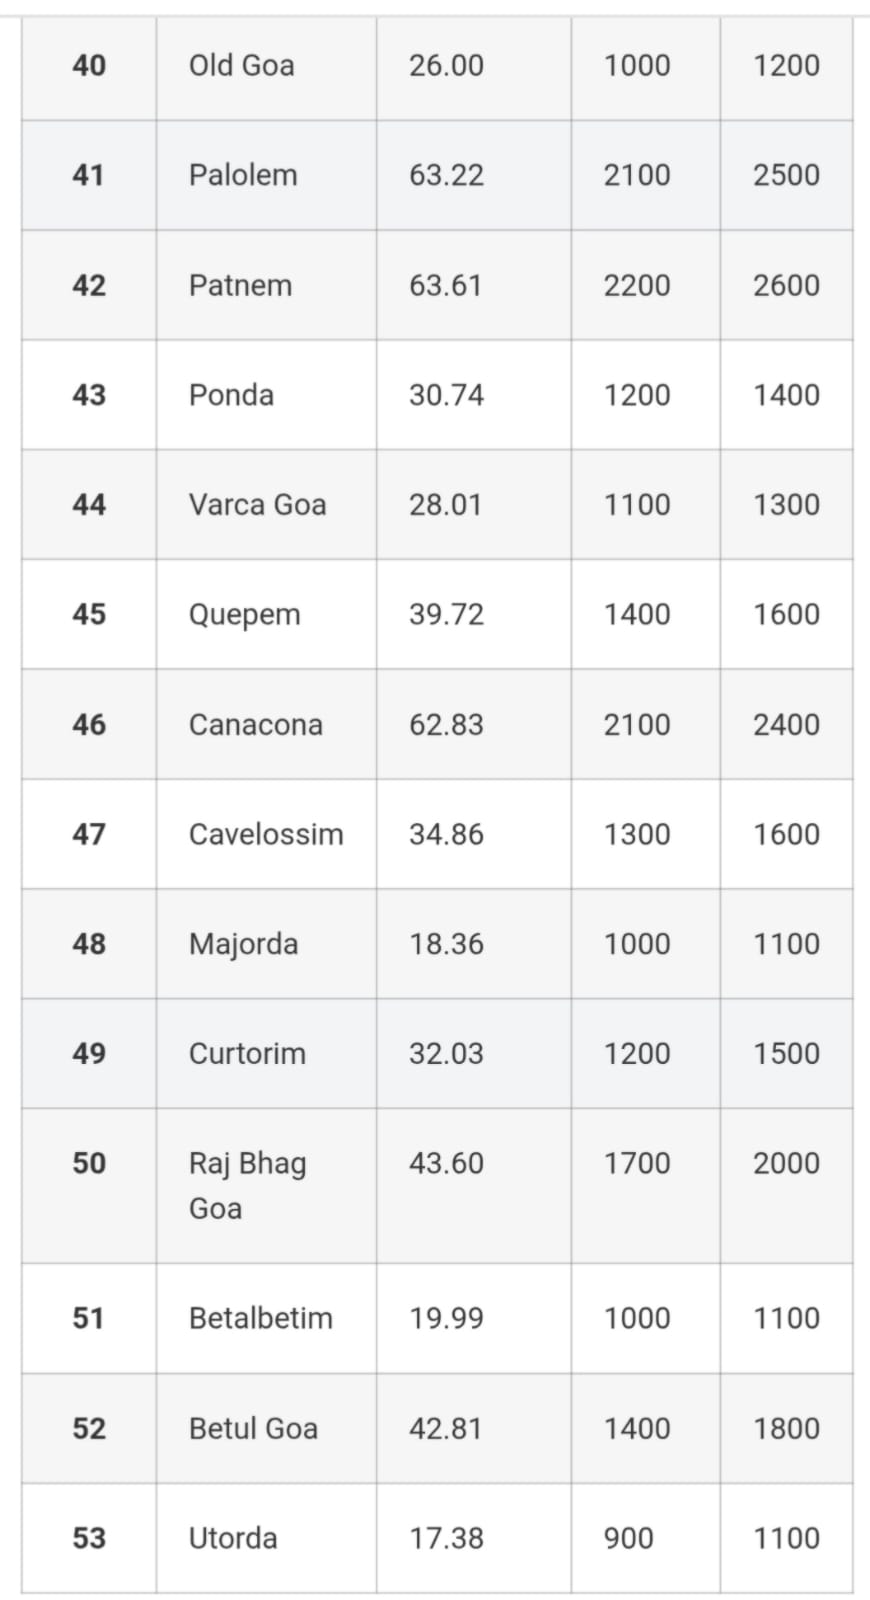Click the Varca Goa name cell
870x1600 pixels.
coord(257,504)
